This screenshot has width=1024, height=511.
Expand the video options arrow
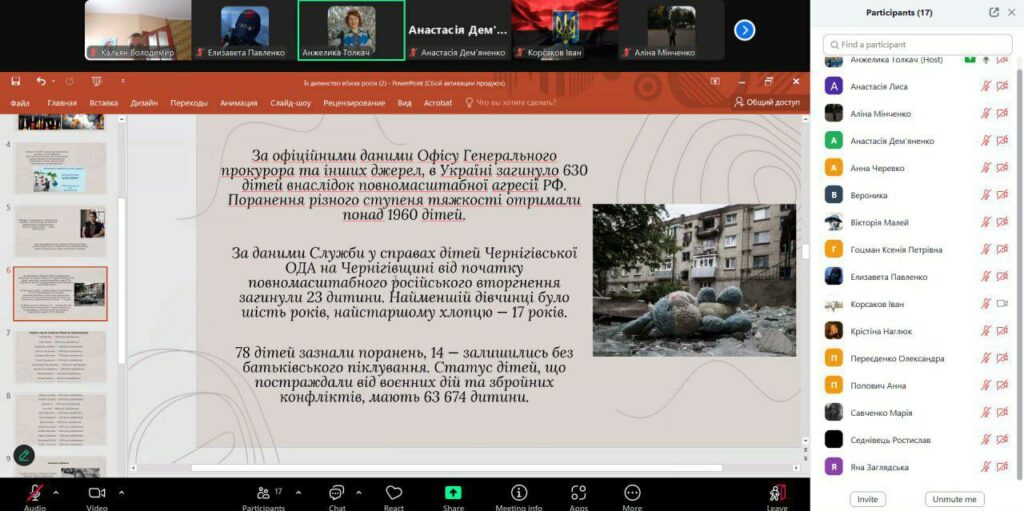tap(121, 491)
